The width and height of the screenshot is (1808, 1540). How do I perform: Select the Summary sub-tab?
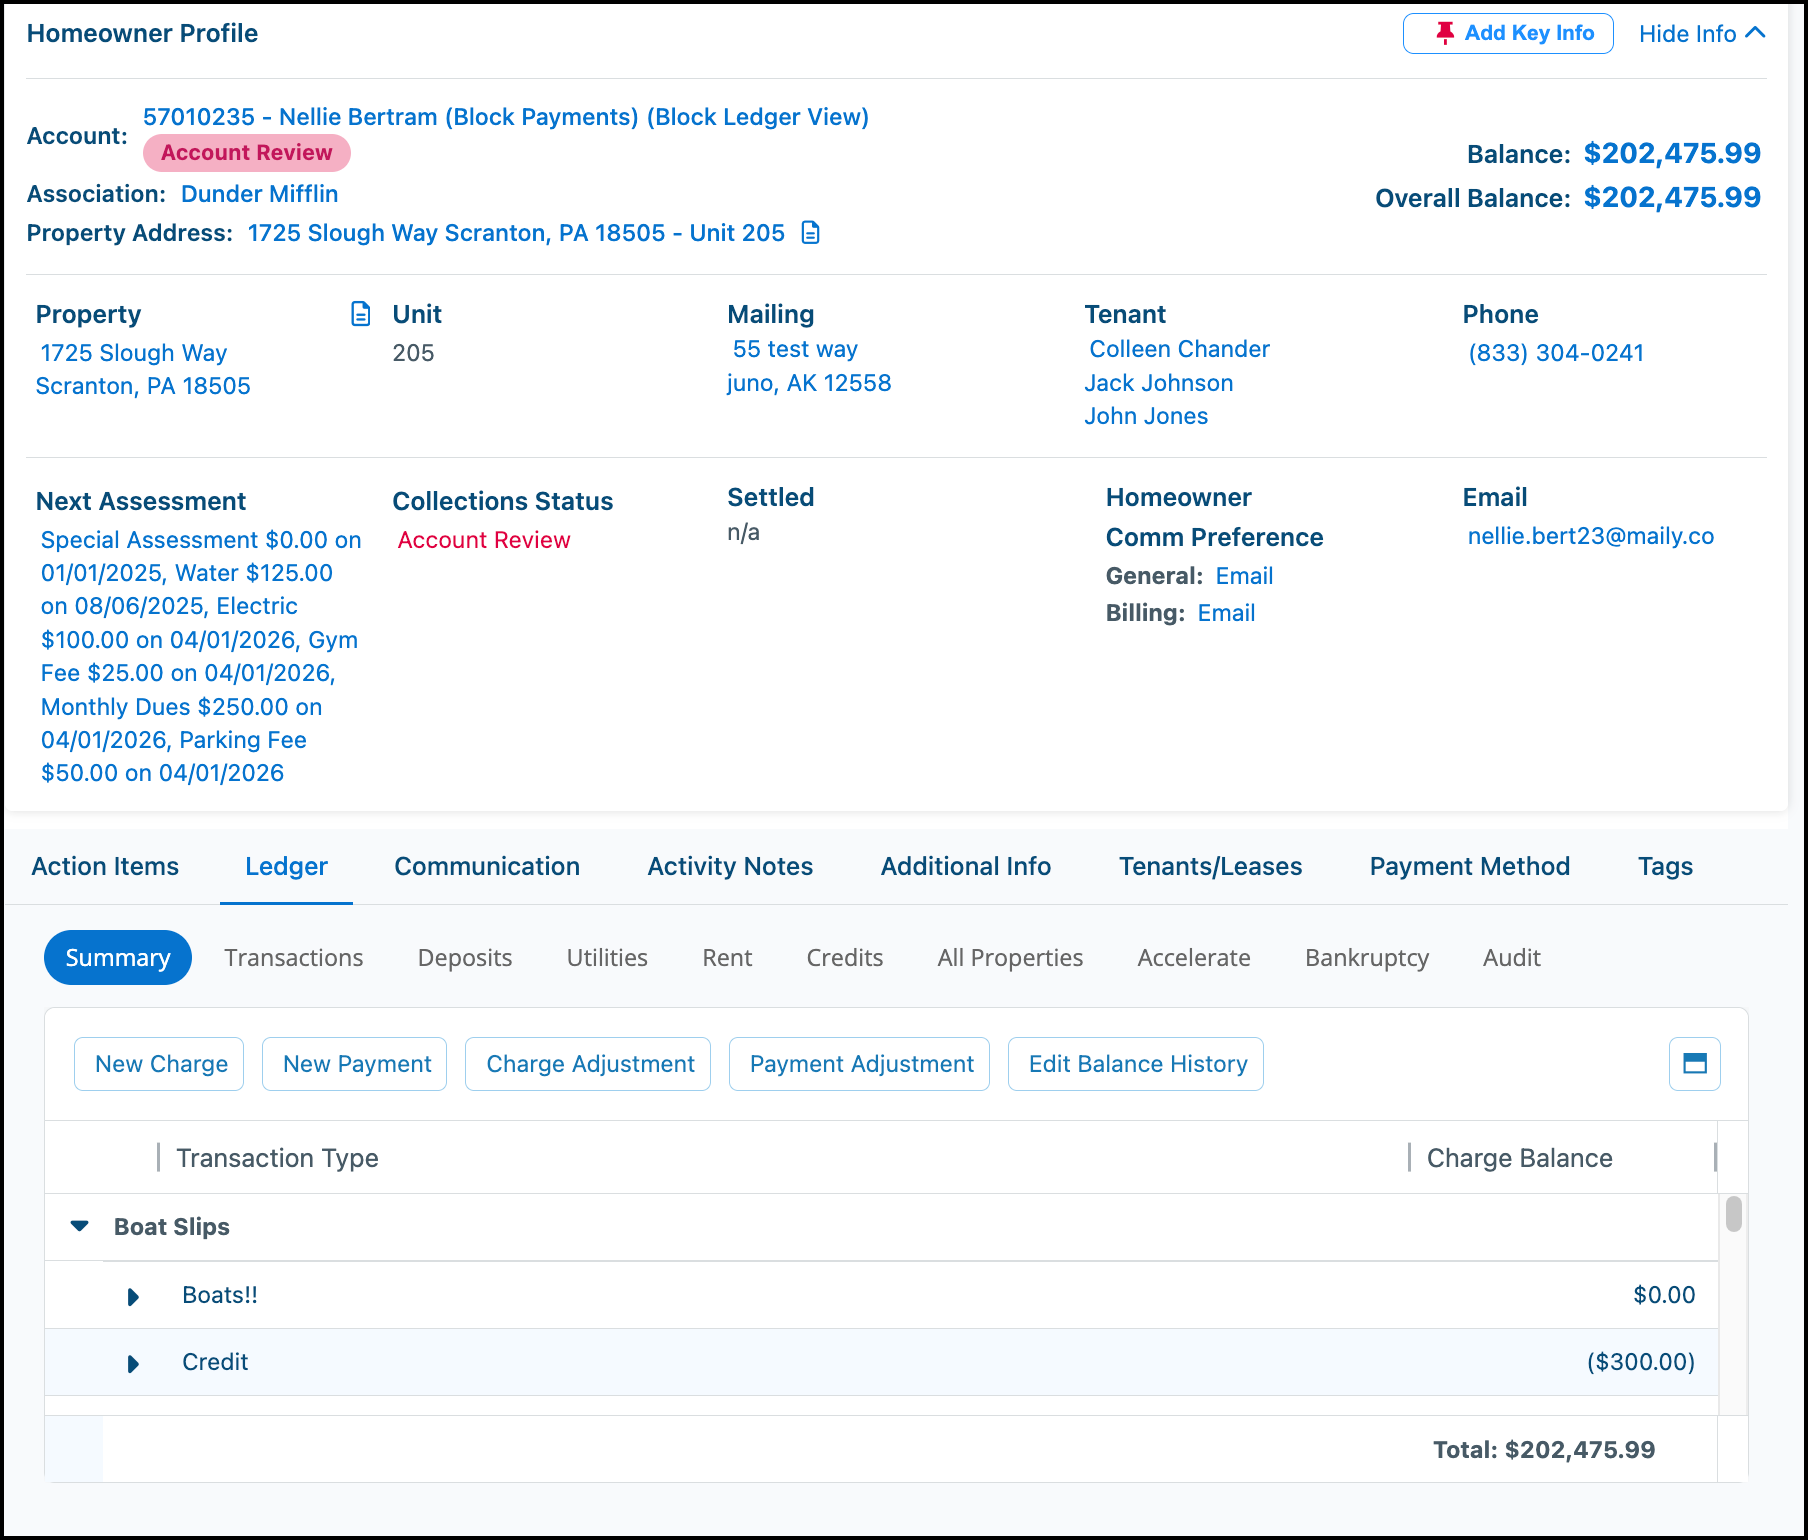click(118, 958)
